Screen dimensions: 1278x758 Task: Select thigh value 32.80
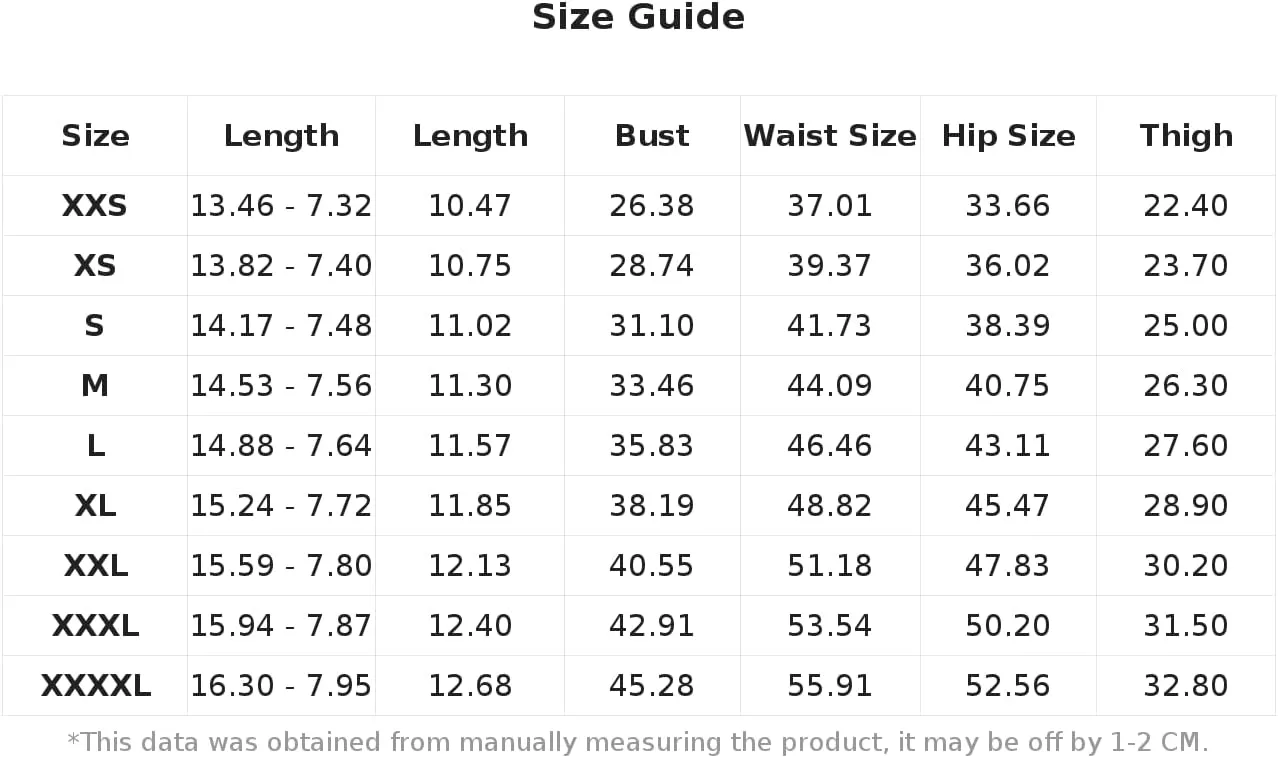1186,686
